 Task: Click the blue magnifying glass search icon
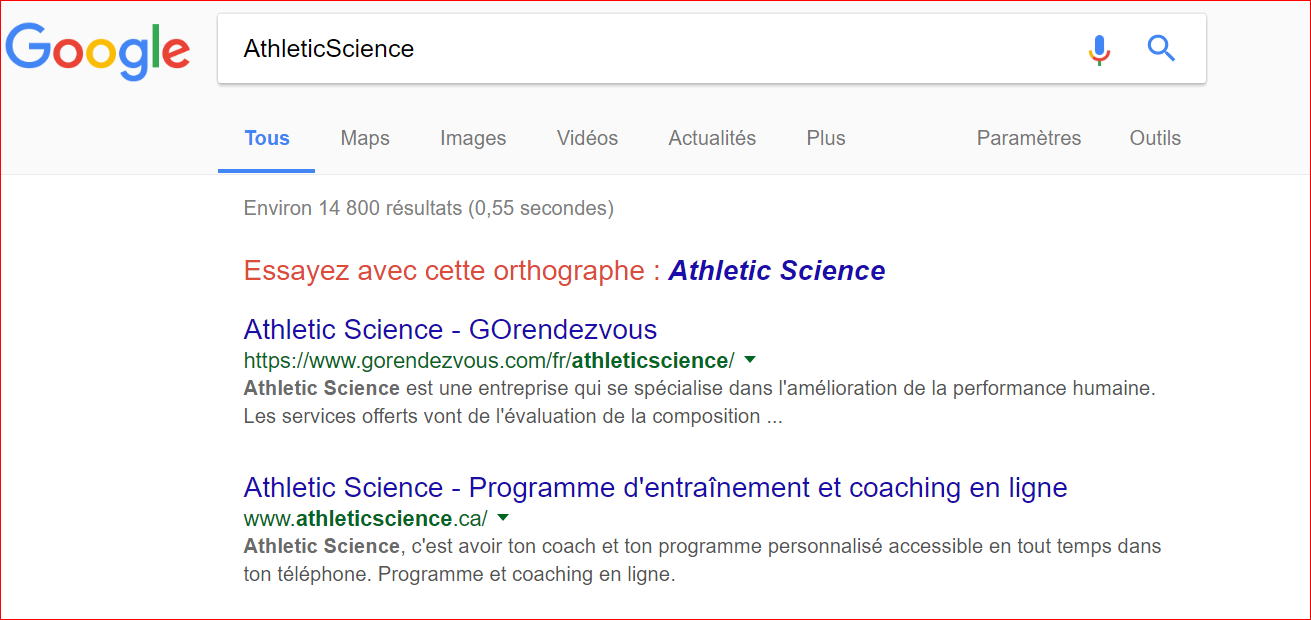1160,48
